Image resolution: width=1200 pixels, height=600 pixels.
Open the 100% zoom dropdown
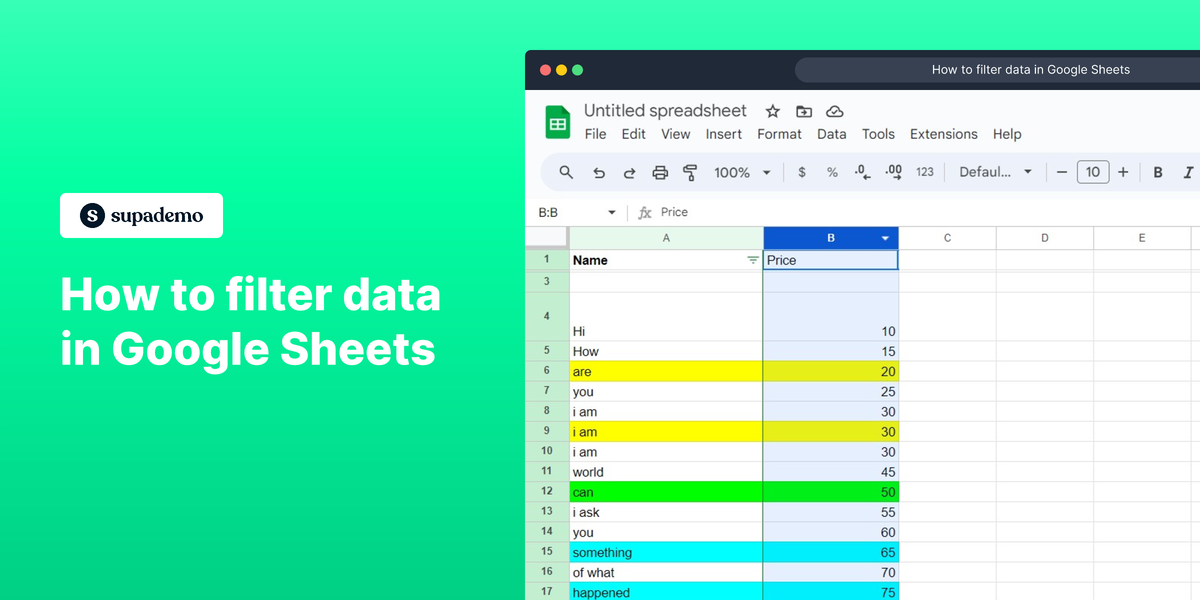point(740,172)
